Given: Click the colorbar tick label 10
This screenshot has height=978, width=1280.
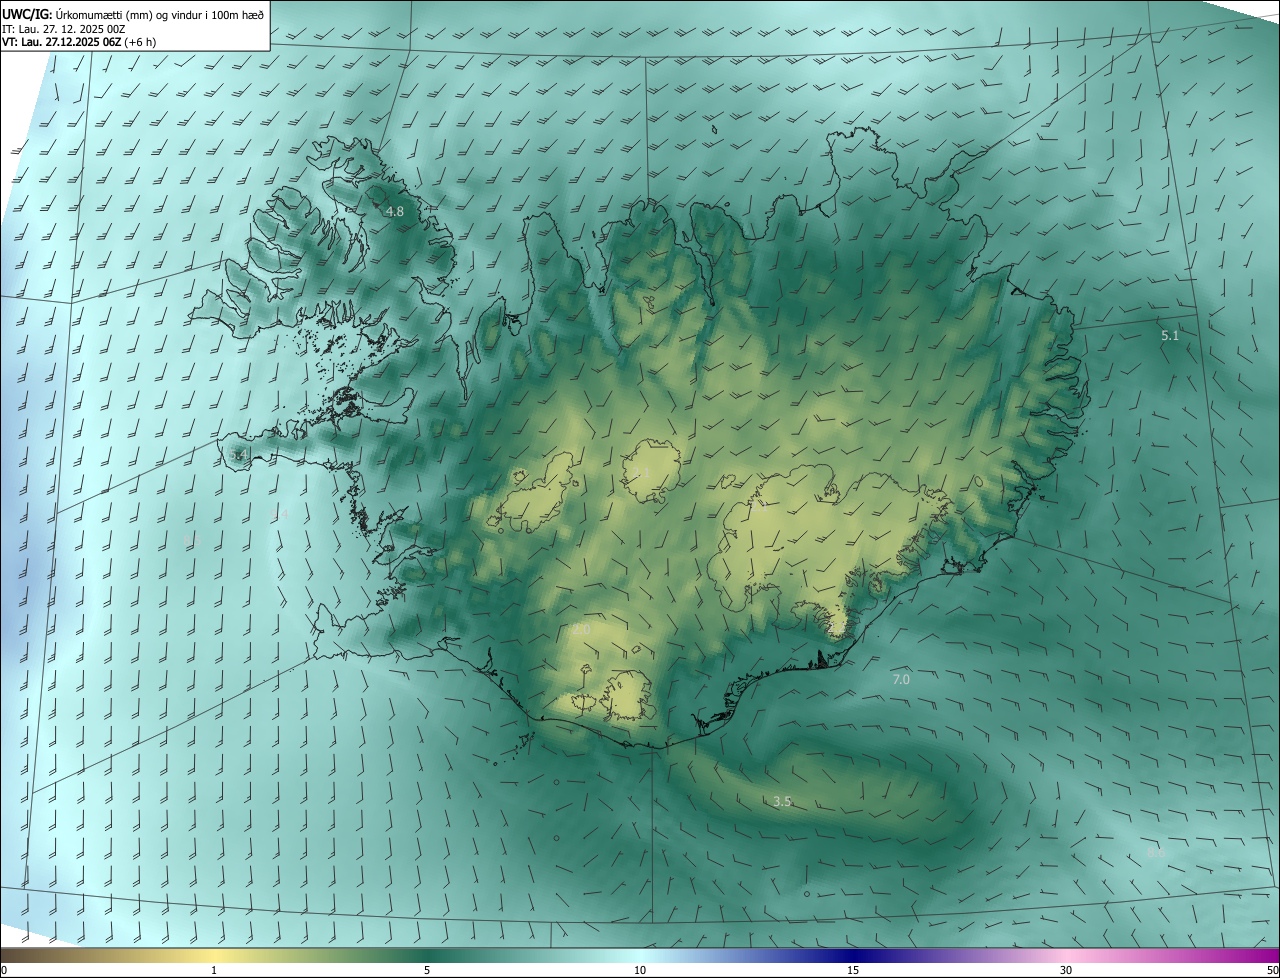Looking at the screenshot, I should 640,971.
